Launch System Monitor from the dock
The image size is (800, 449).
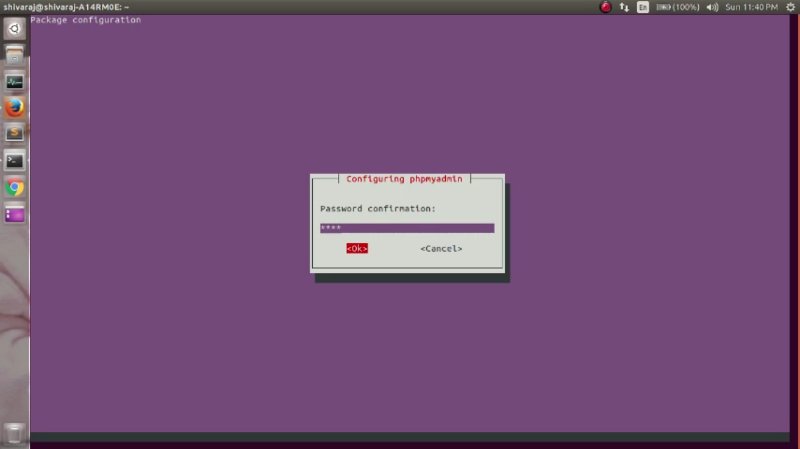[14, 82]
